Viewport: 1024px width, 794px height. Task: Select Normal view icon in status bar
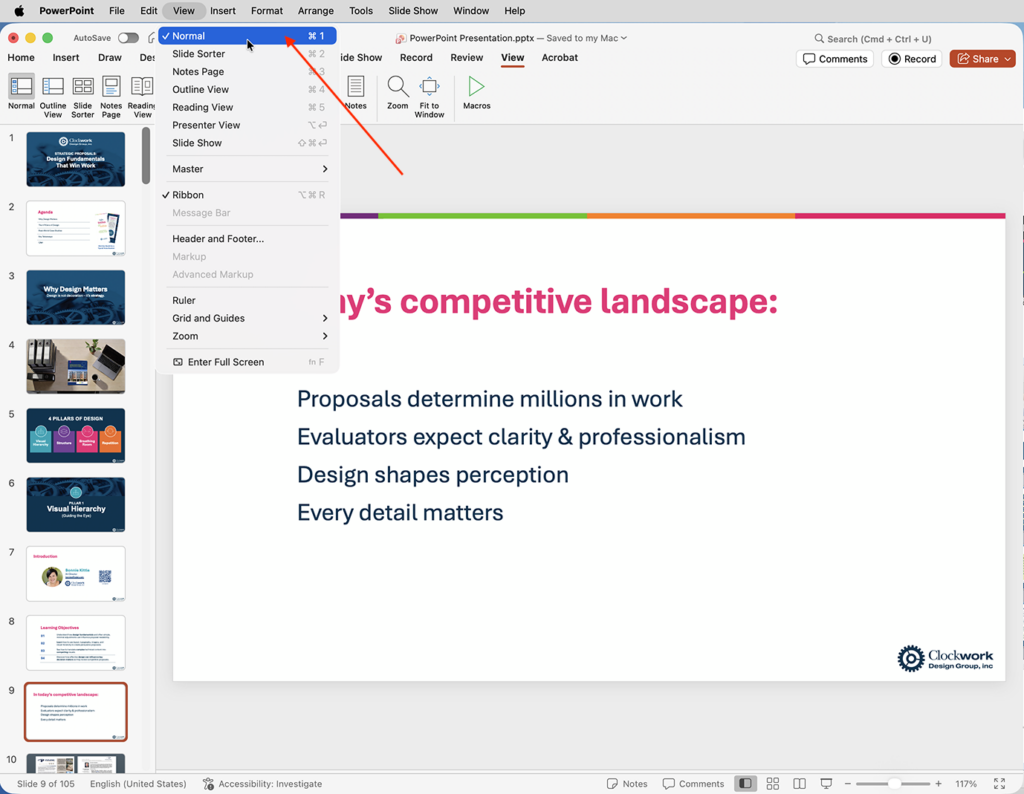745,784
